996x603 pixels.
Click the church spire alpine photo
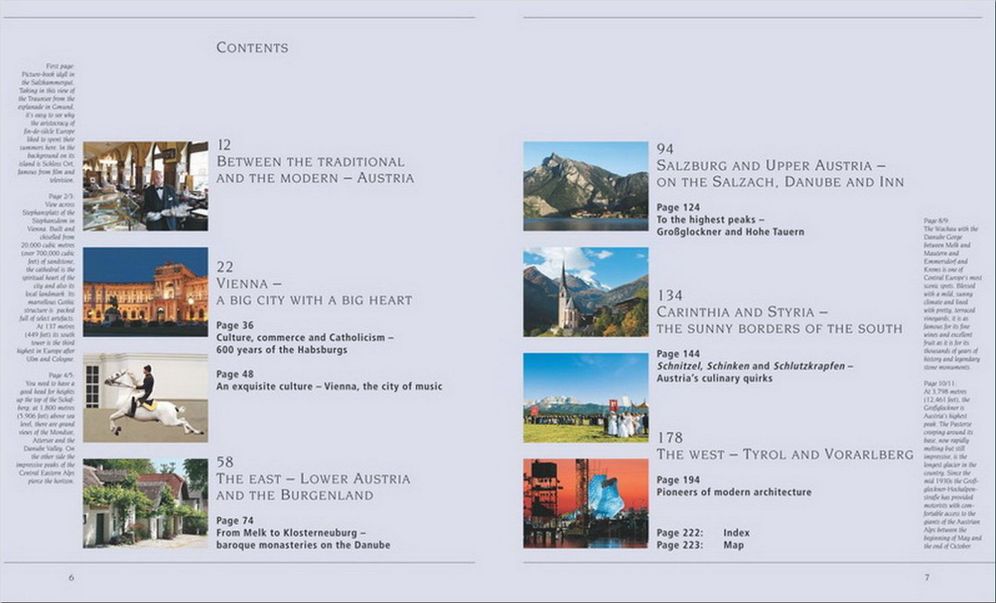click(x=586, y=292)
